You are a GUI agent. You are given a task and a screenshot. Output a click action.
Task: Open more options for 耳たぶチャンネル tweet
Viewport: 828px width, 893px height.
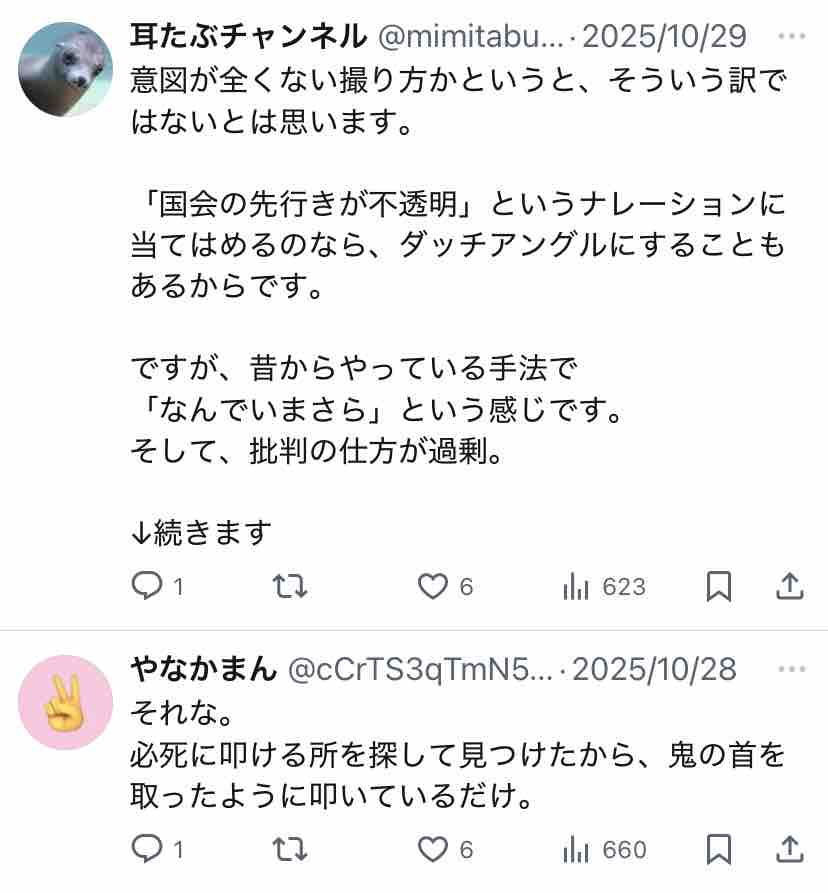[792, 36]
